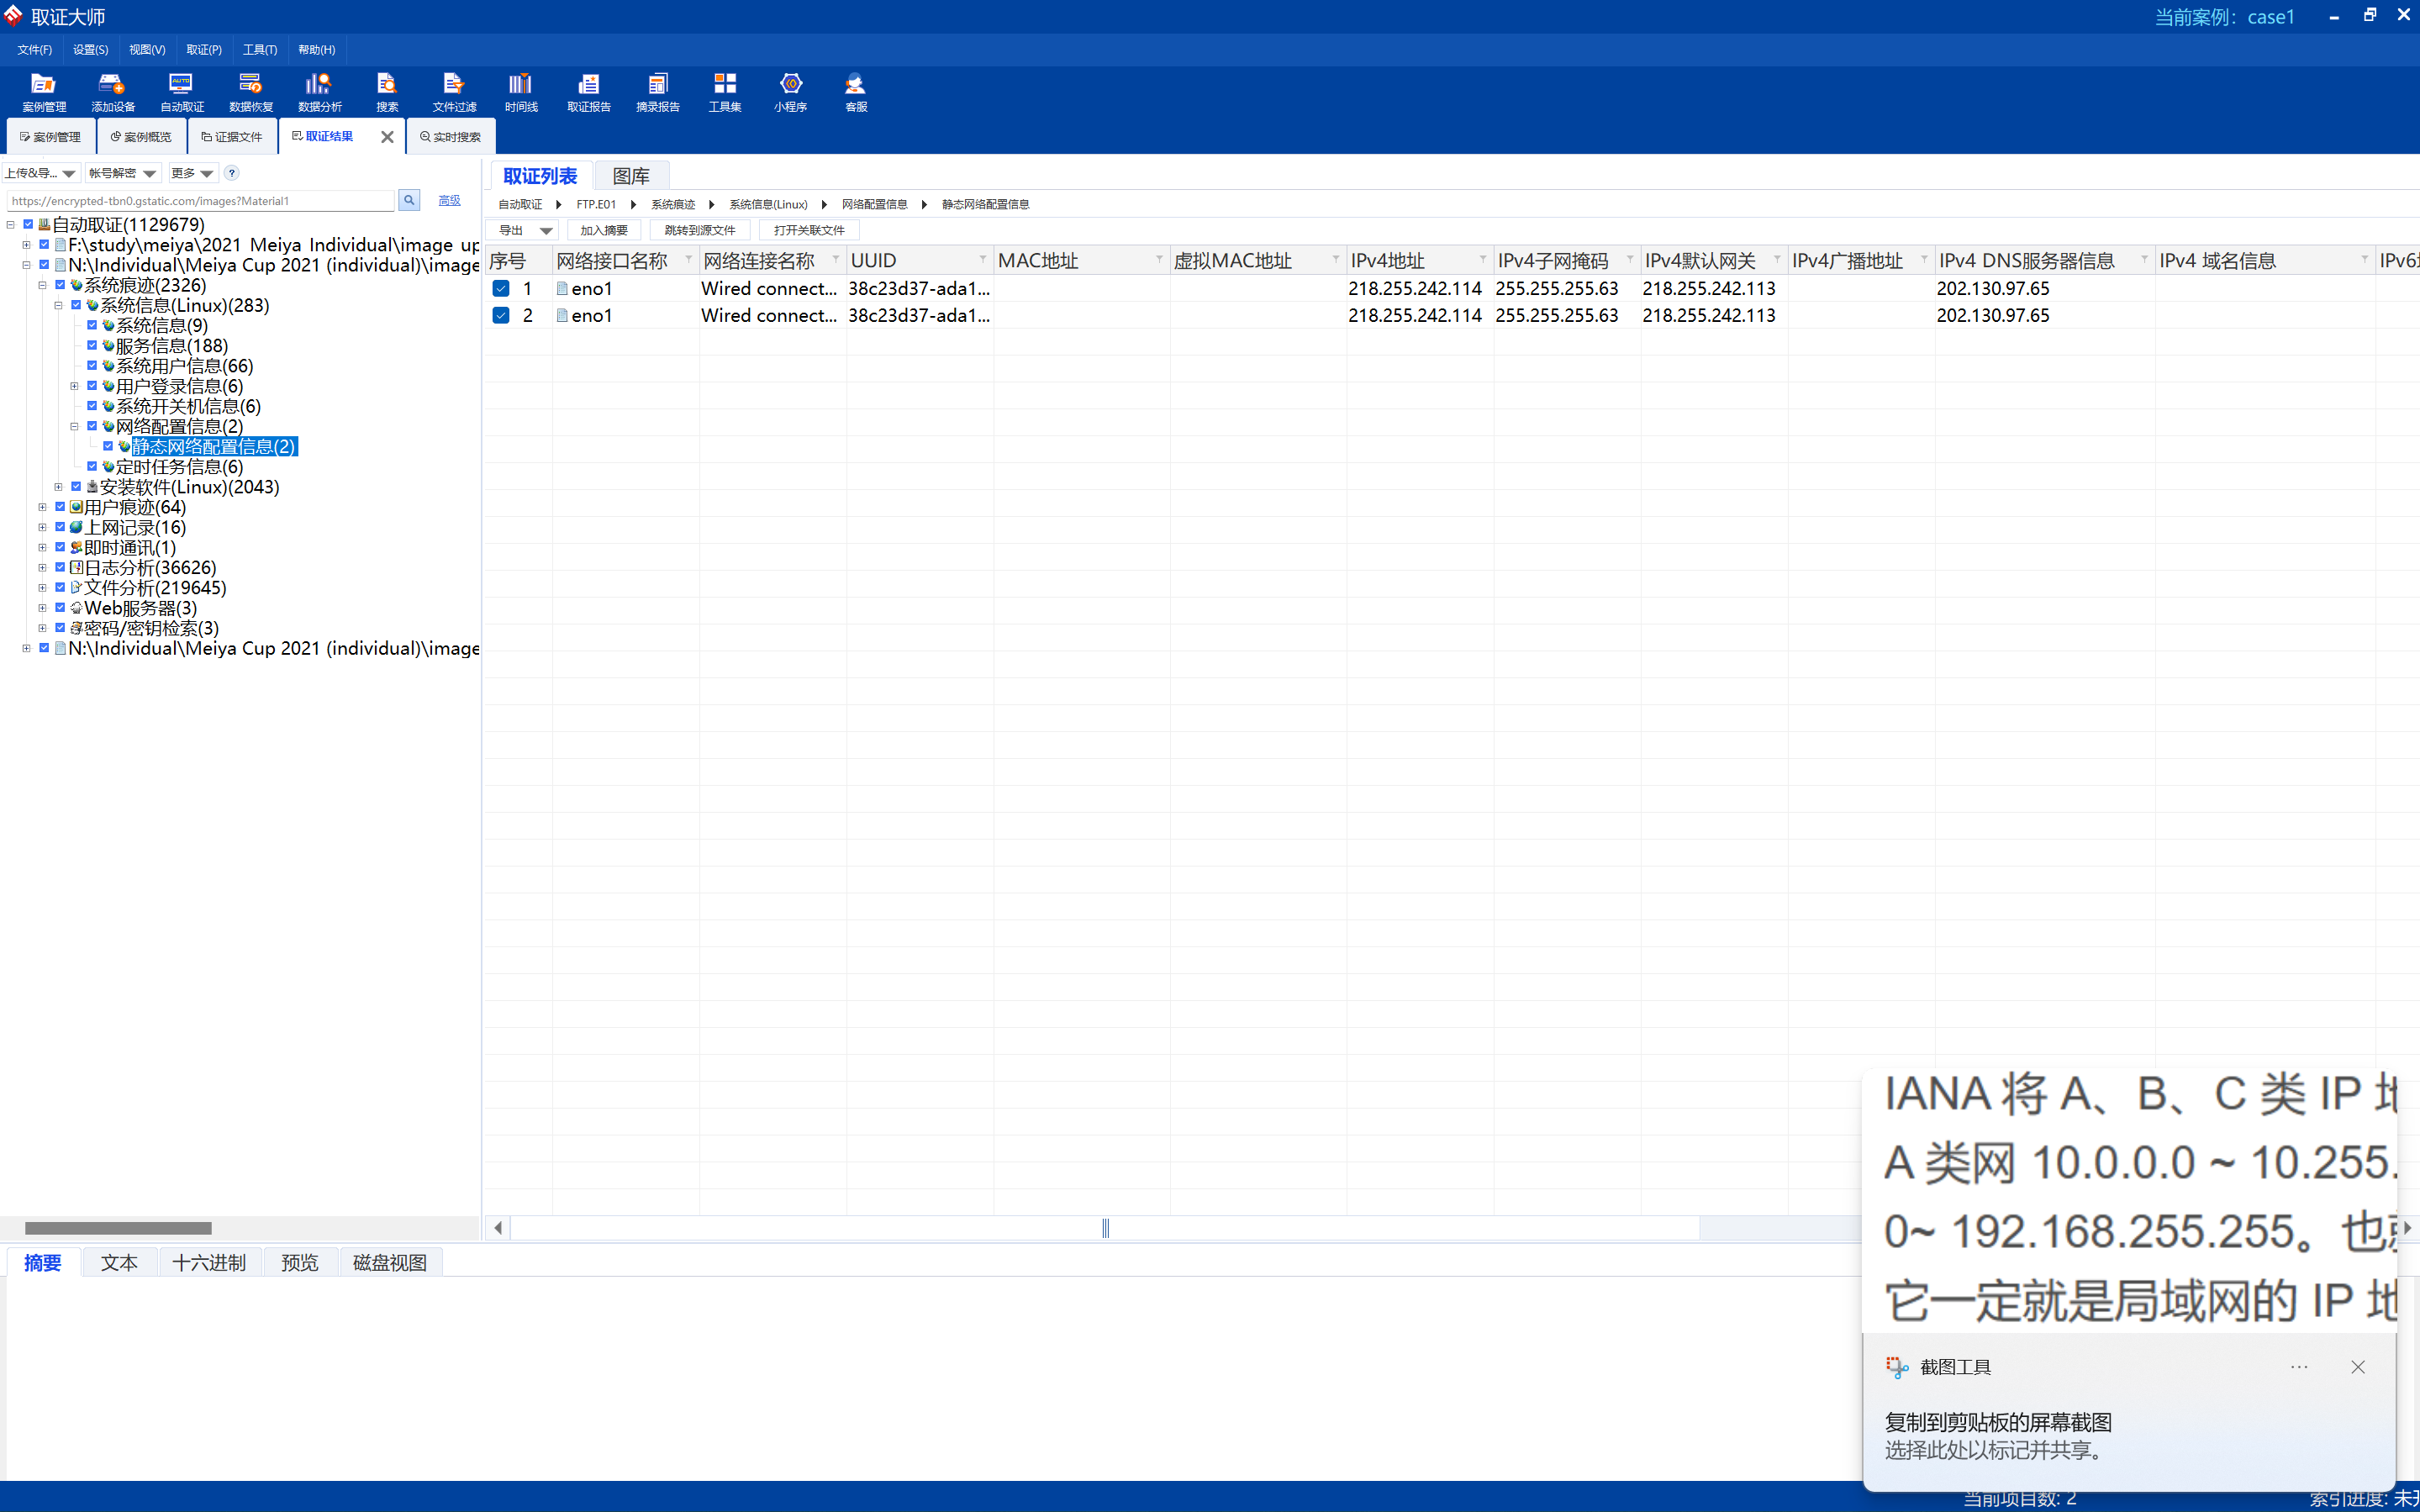Open the 导出 export dropdown arrow
Viewport: 2420px width, 1512px height.
click(546, 231)
